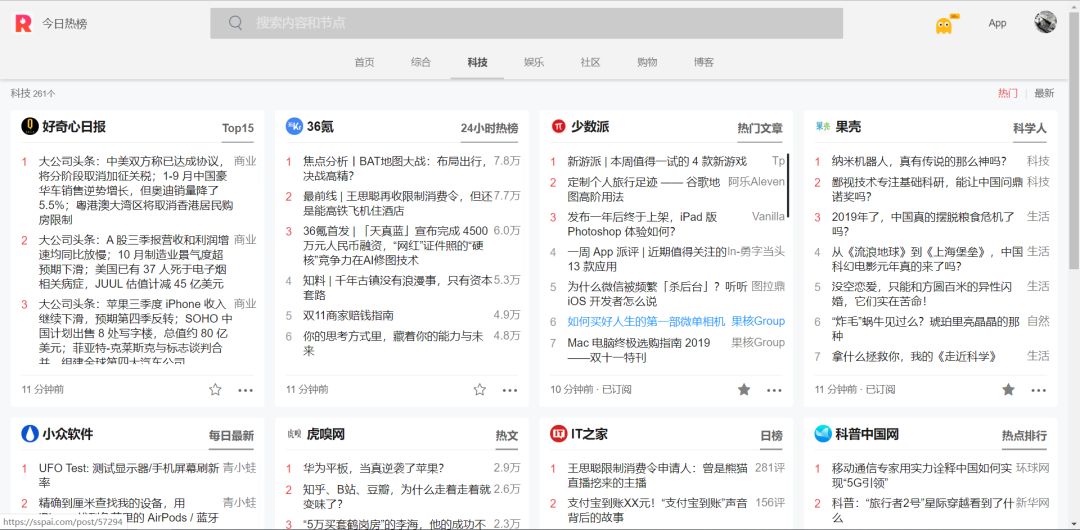Open the 科学人 selector on 果壳

[x=1030, y=128]
